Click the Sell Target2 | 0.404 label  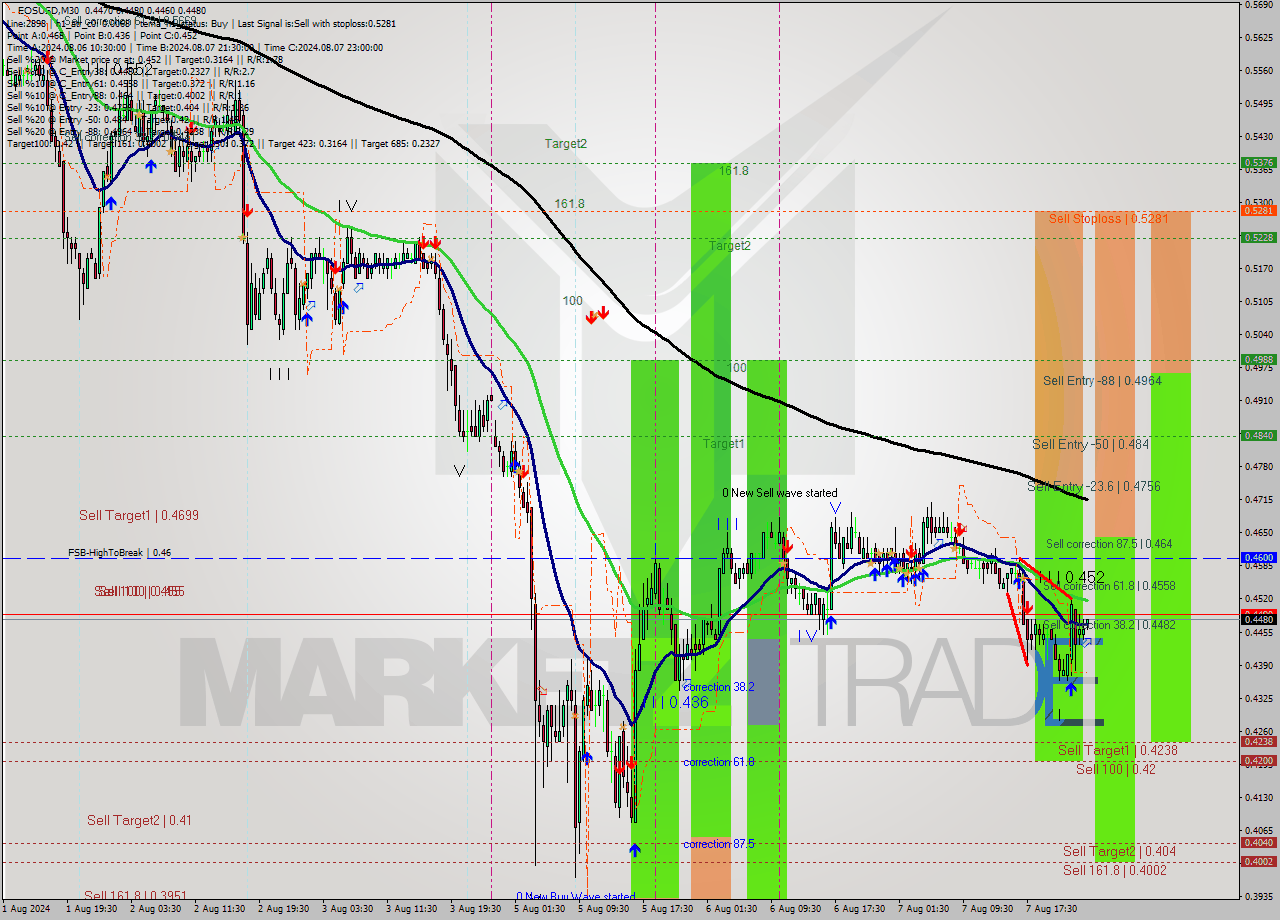(x=1119, y=851)
